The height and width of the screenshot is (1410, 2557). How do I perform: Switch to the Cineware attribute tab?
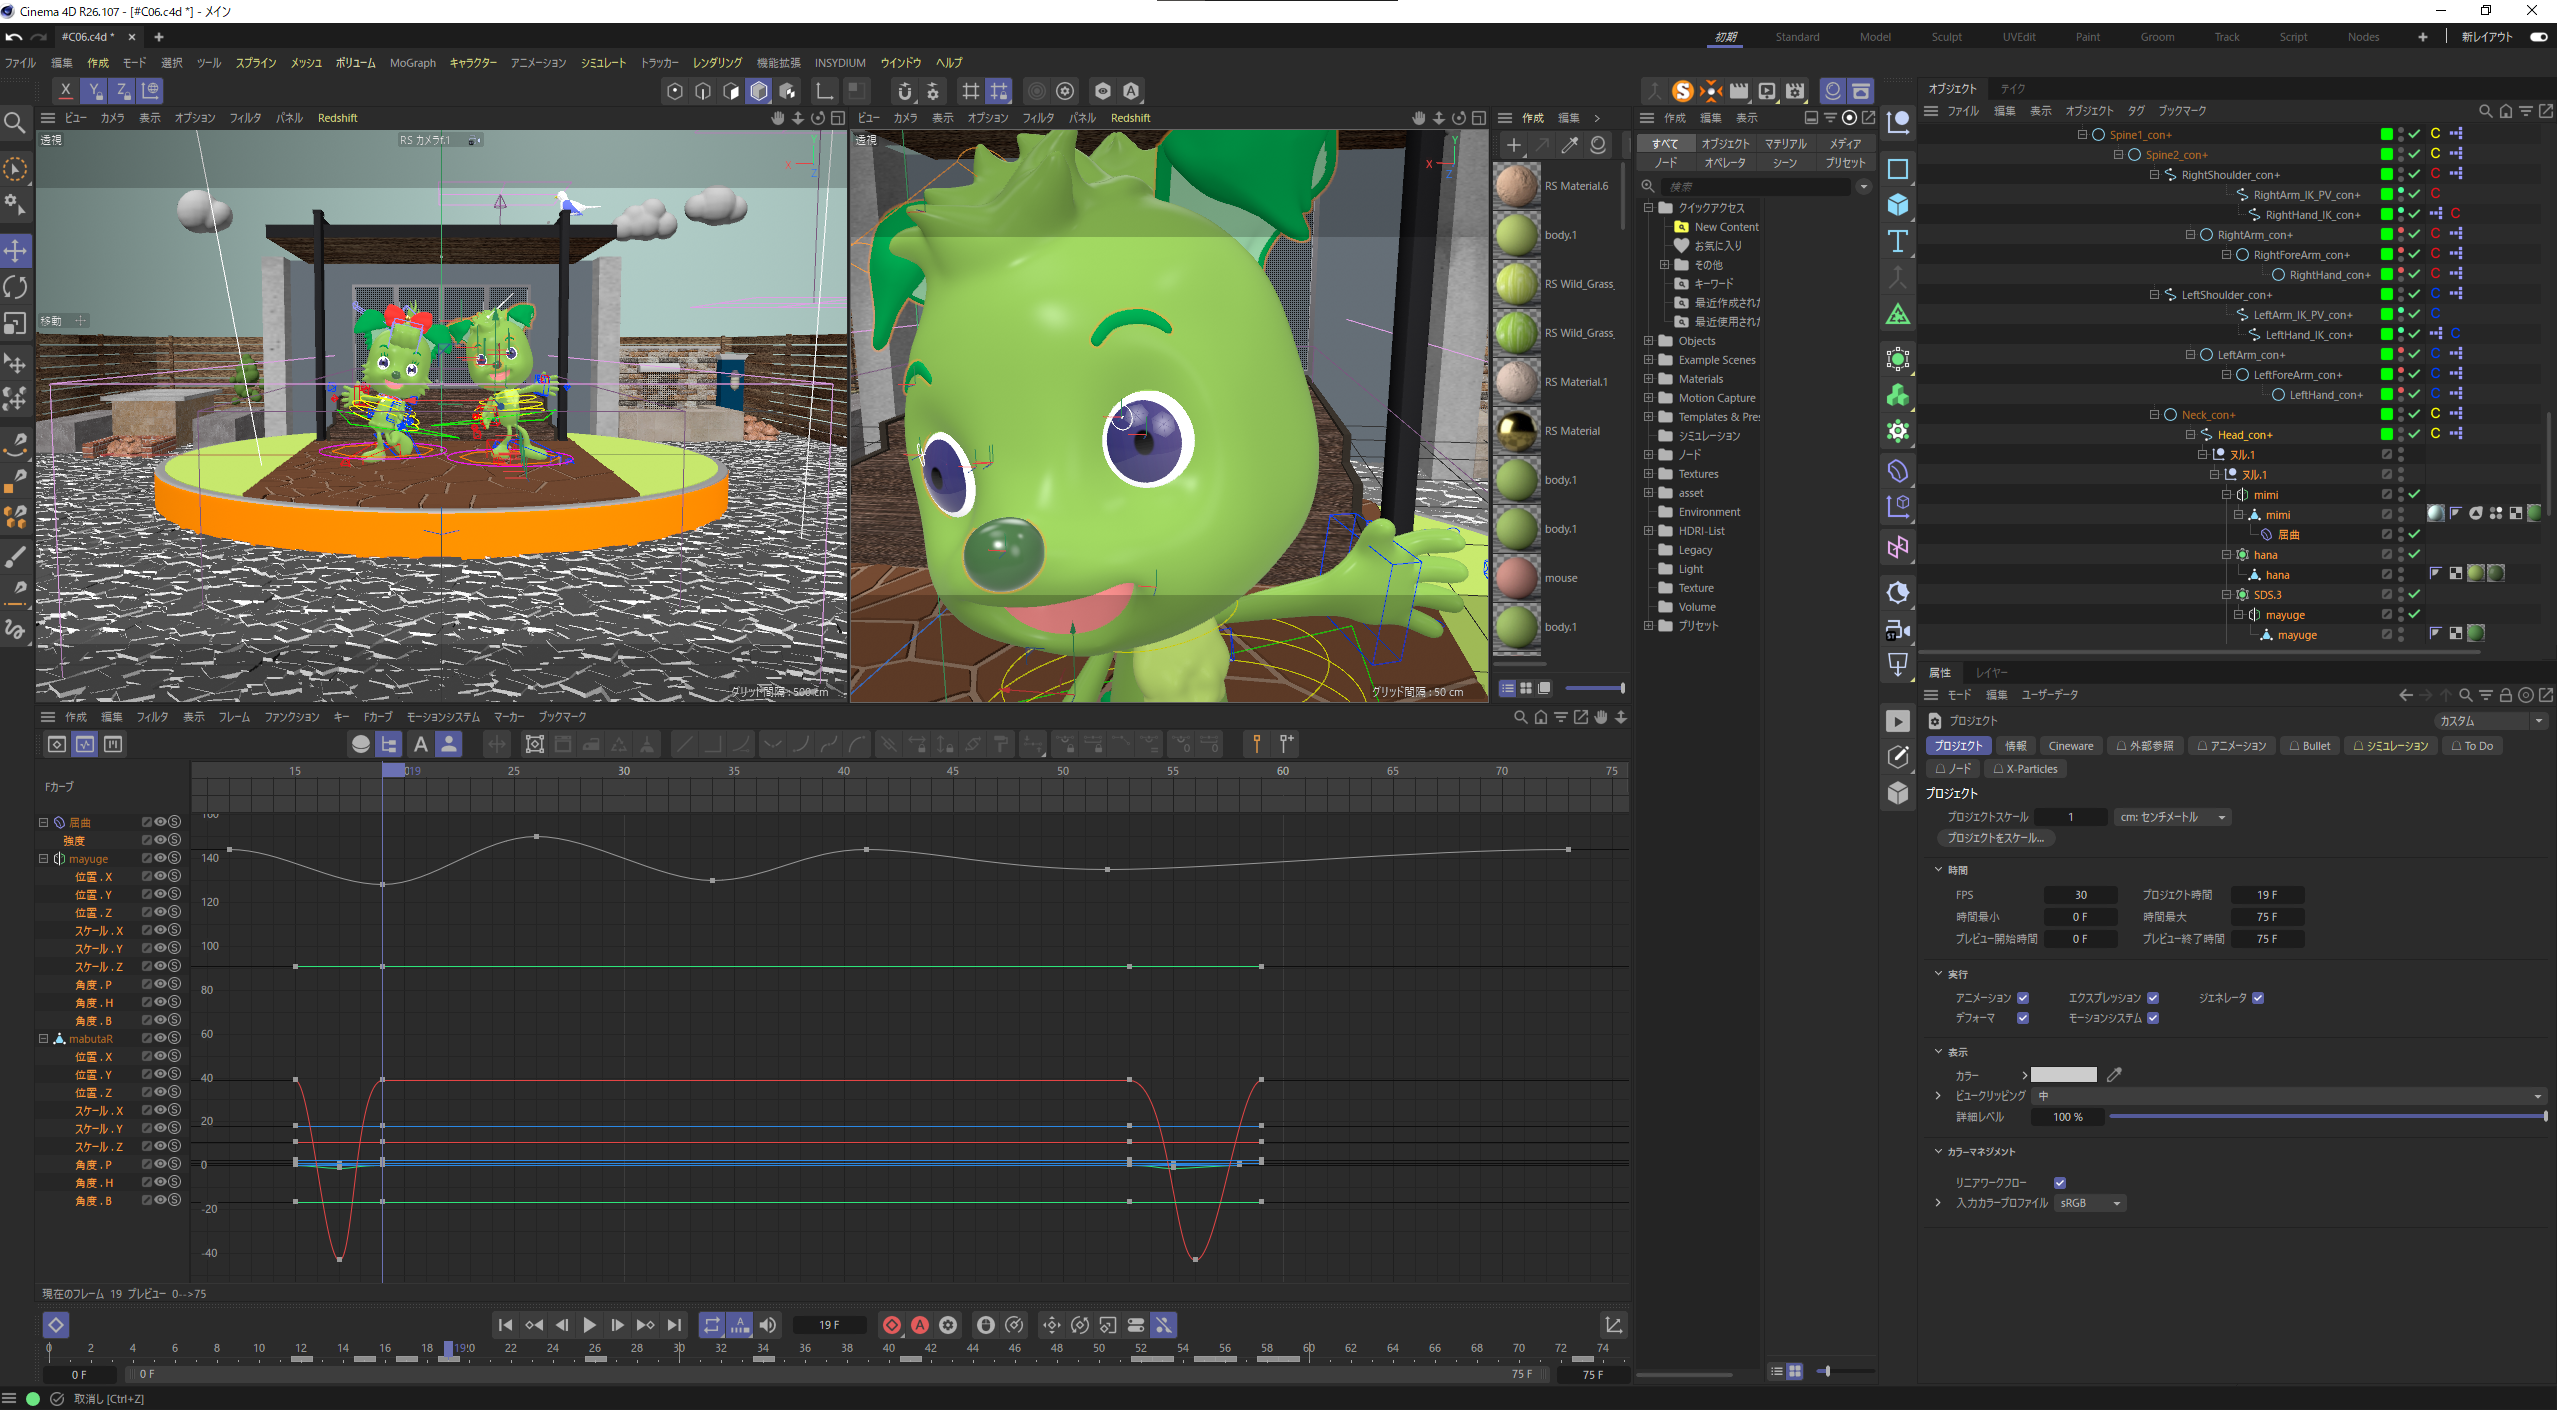tap(2070, 746)
